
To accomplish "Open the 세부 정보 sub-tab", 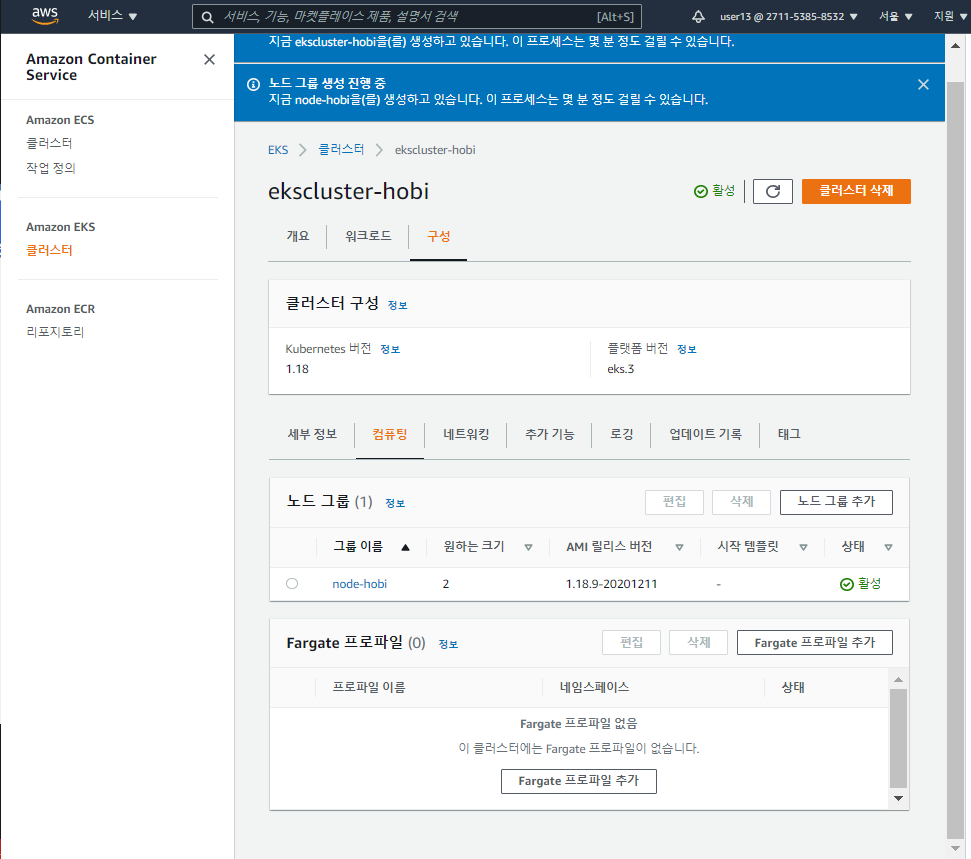I will pos(312,435).
